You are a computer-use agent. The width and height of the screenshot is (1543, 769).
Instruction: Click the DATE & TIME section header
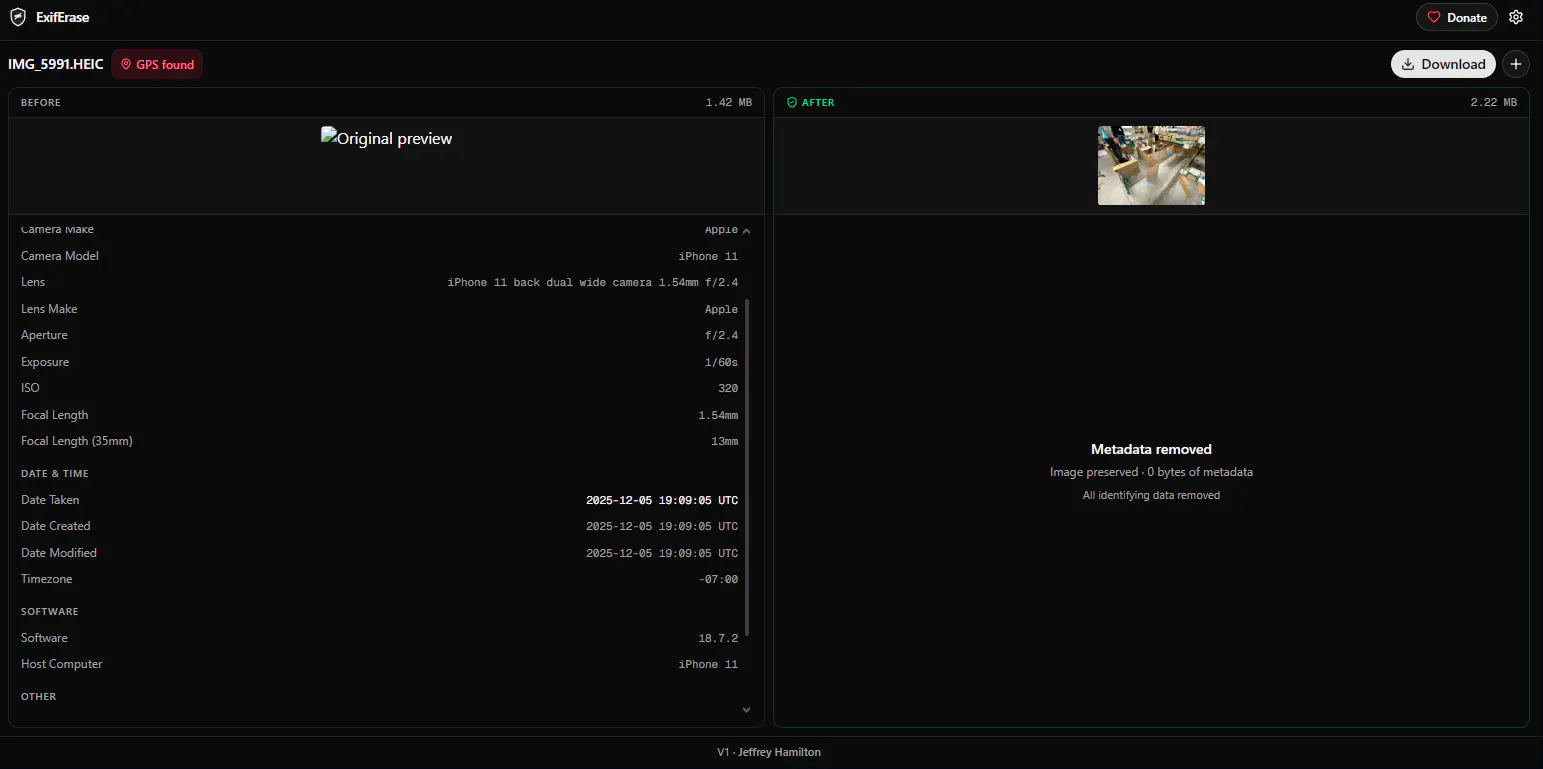coord(55,473)
